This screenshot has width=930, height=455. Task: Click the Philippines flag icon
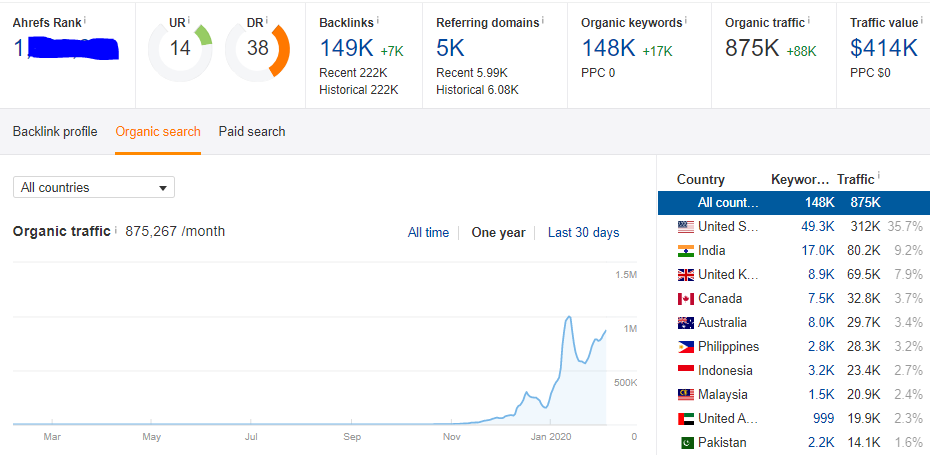[686, 346]
